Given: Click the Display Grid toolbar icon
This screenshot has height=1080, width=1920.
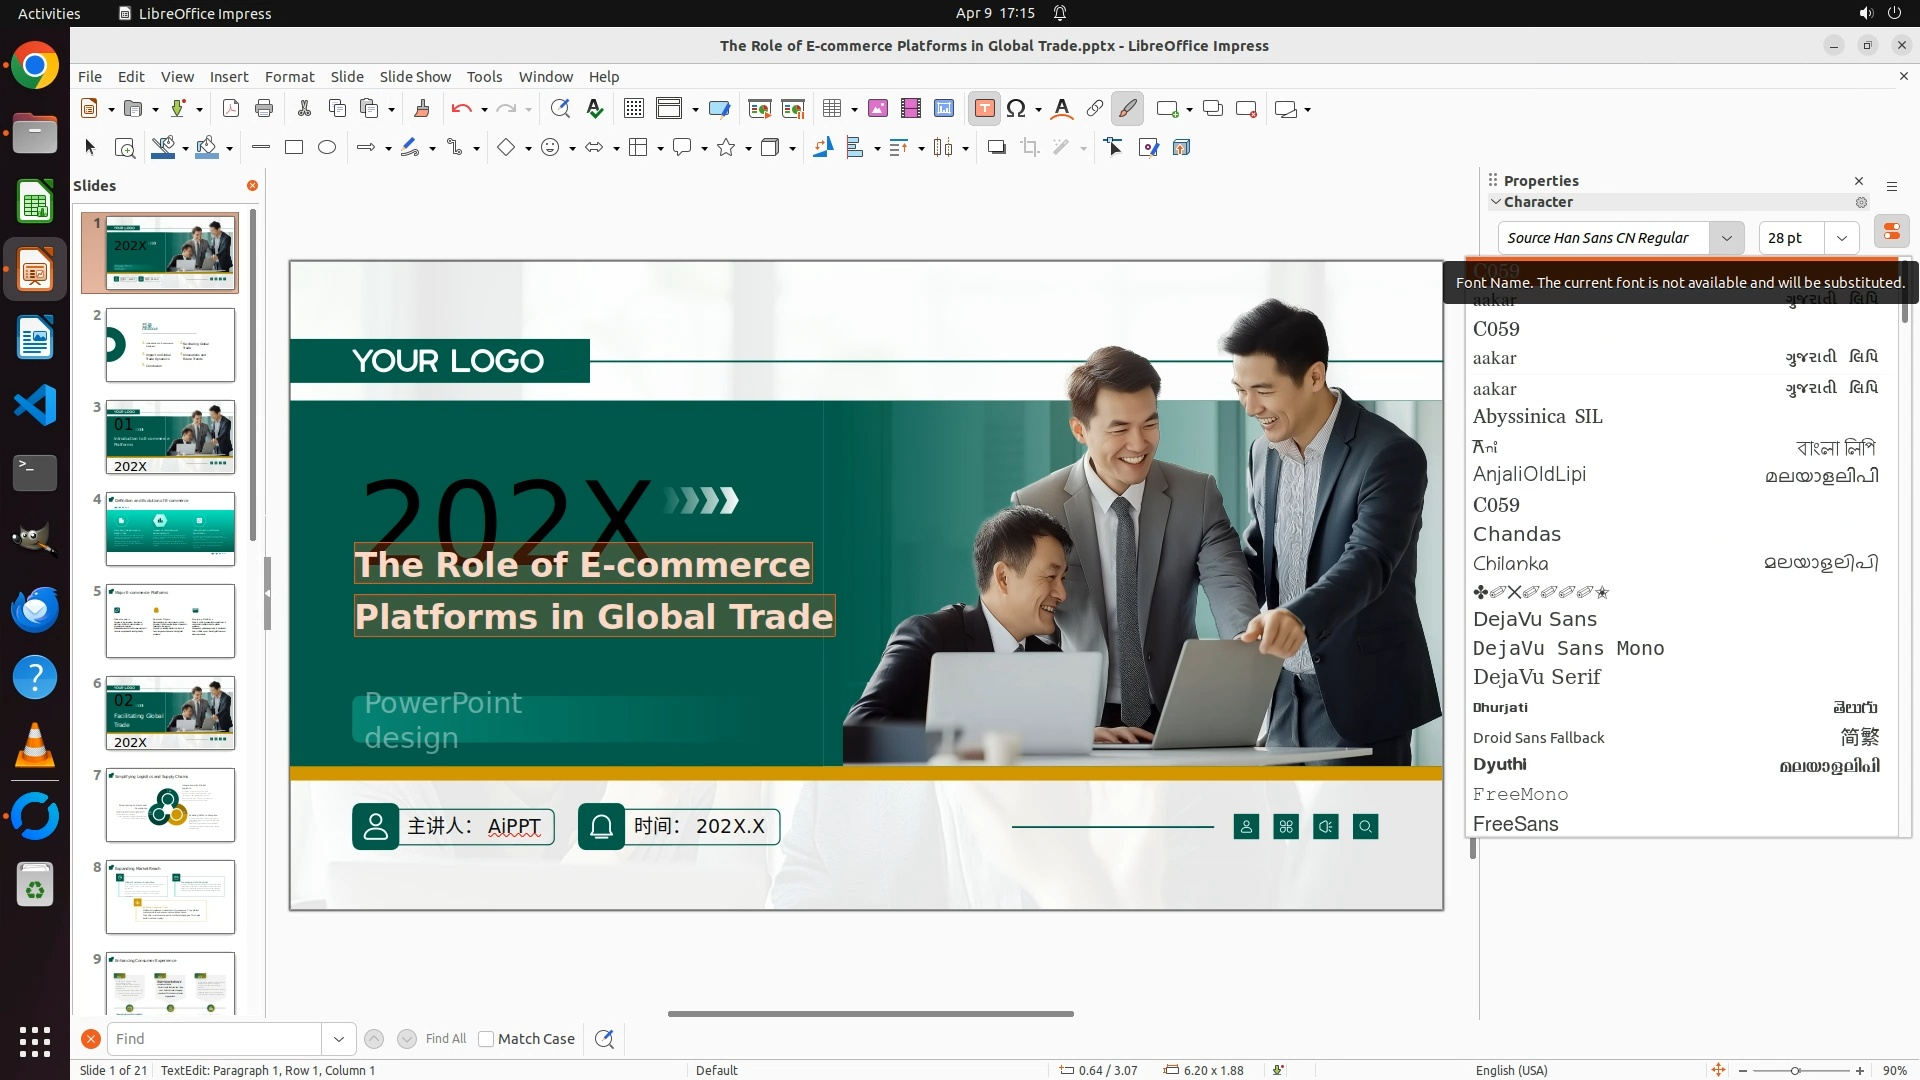Looking at the screenshot, I should click(x=633, y=109).
